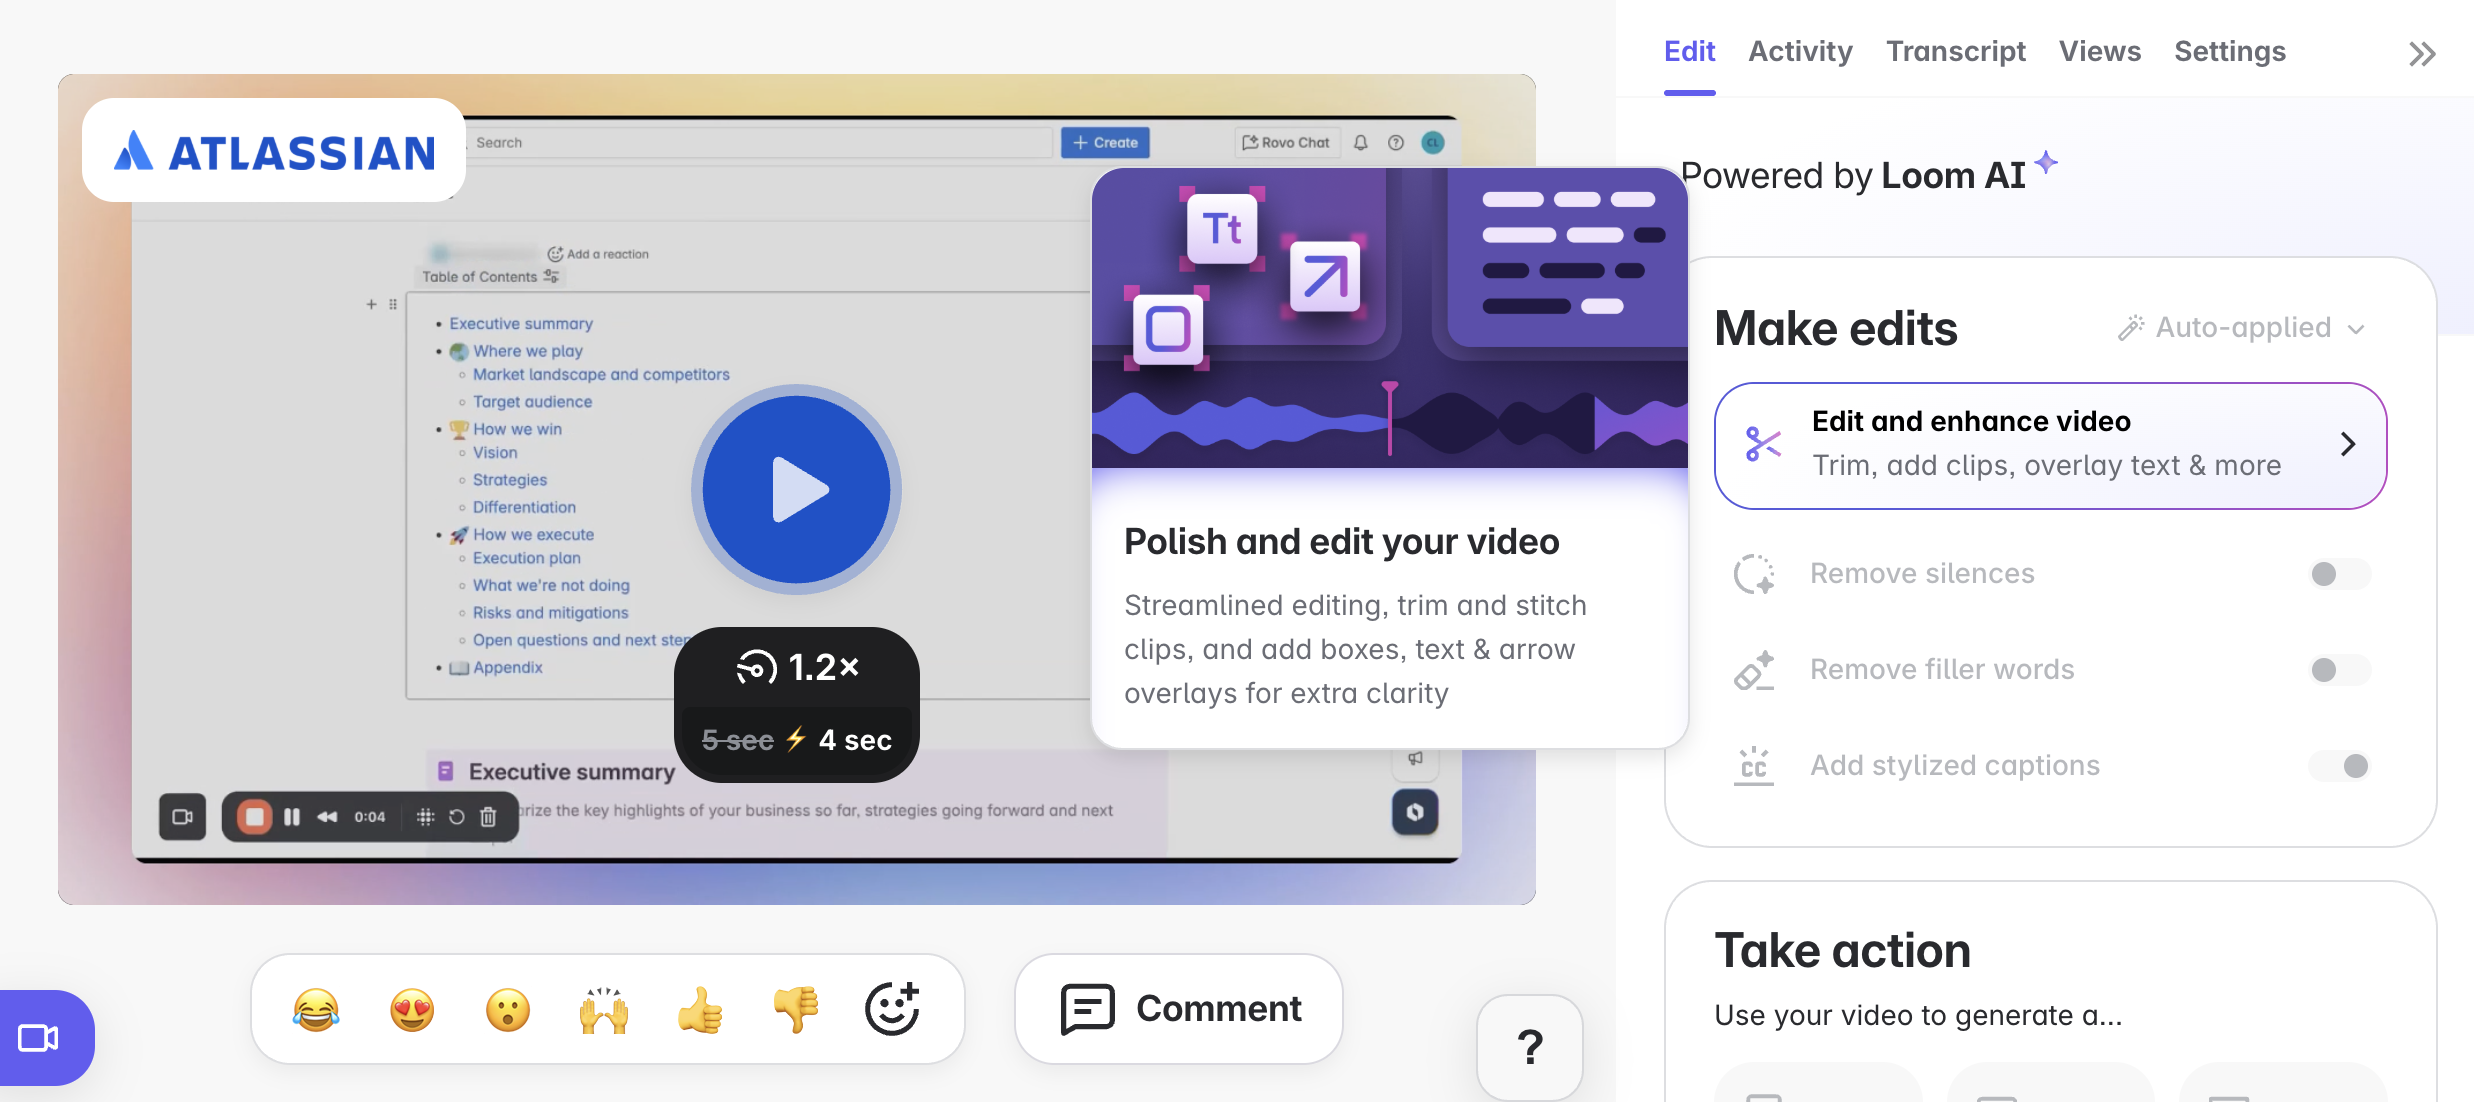The height and width of the screenshot is (1102, 2474).
Task: Select the Edit tab
Action: (1689, 51)
